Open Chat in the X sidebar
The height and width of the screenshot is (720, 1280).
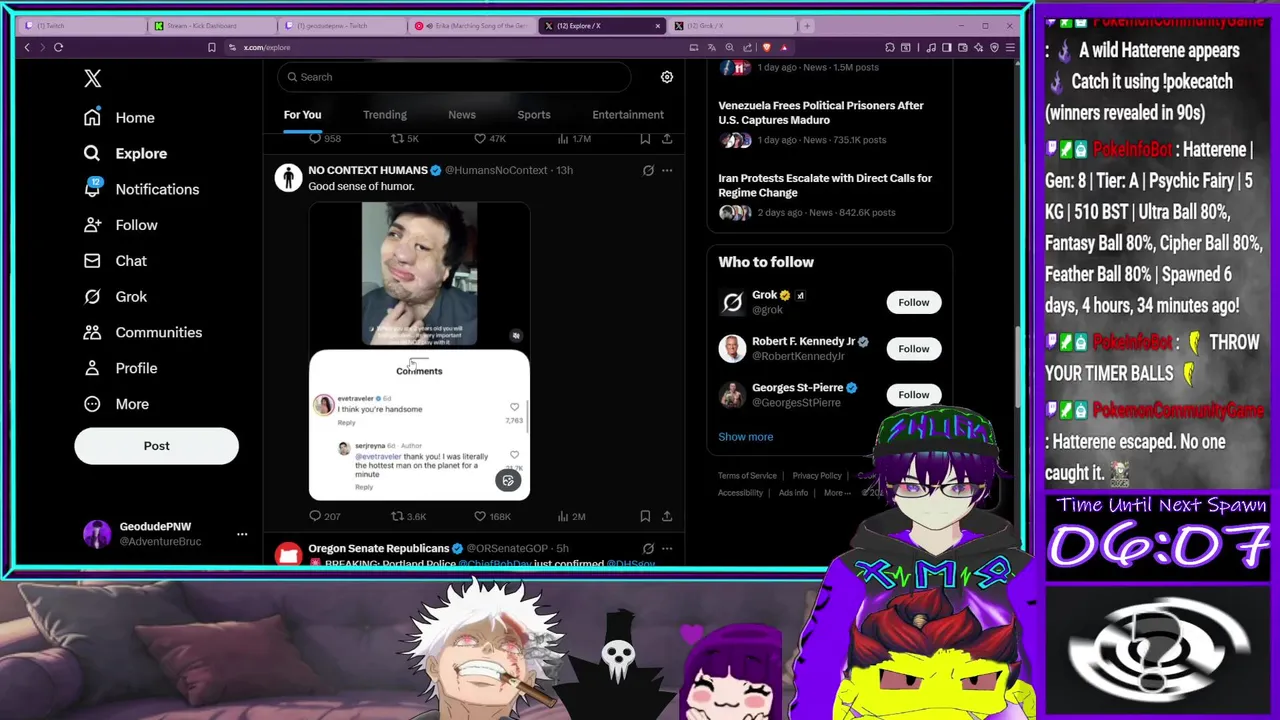pos(115,261)
